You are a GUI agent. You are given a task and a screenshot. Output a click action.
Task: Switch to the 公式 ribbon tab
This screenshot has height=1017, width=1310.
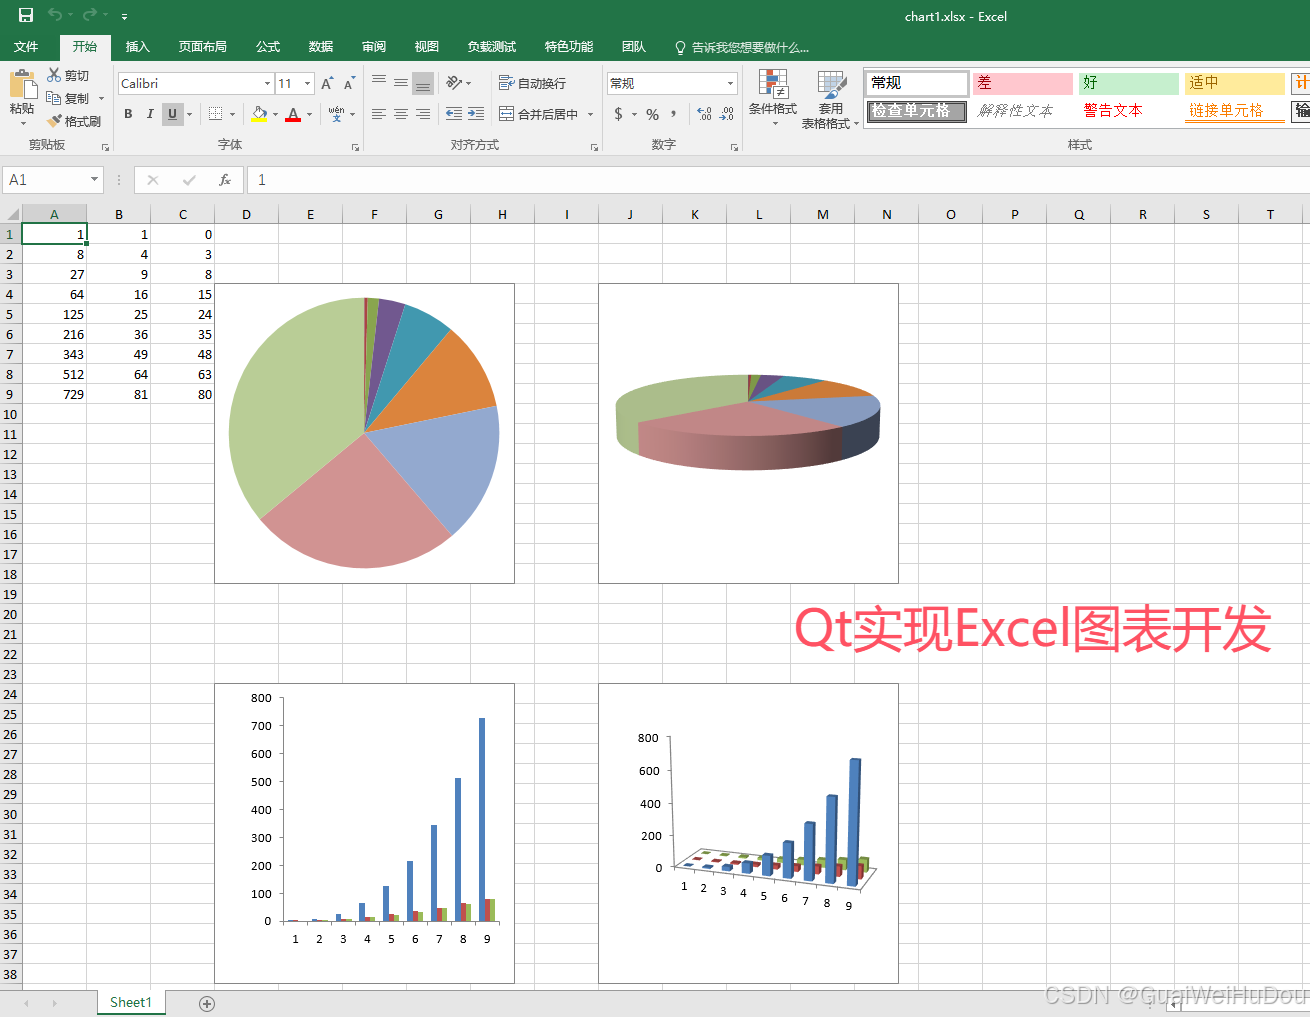click(x=268, y=47)
